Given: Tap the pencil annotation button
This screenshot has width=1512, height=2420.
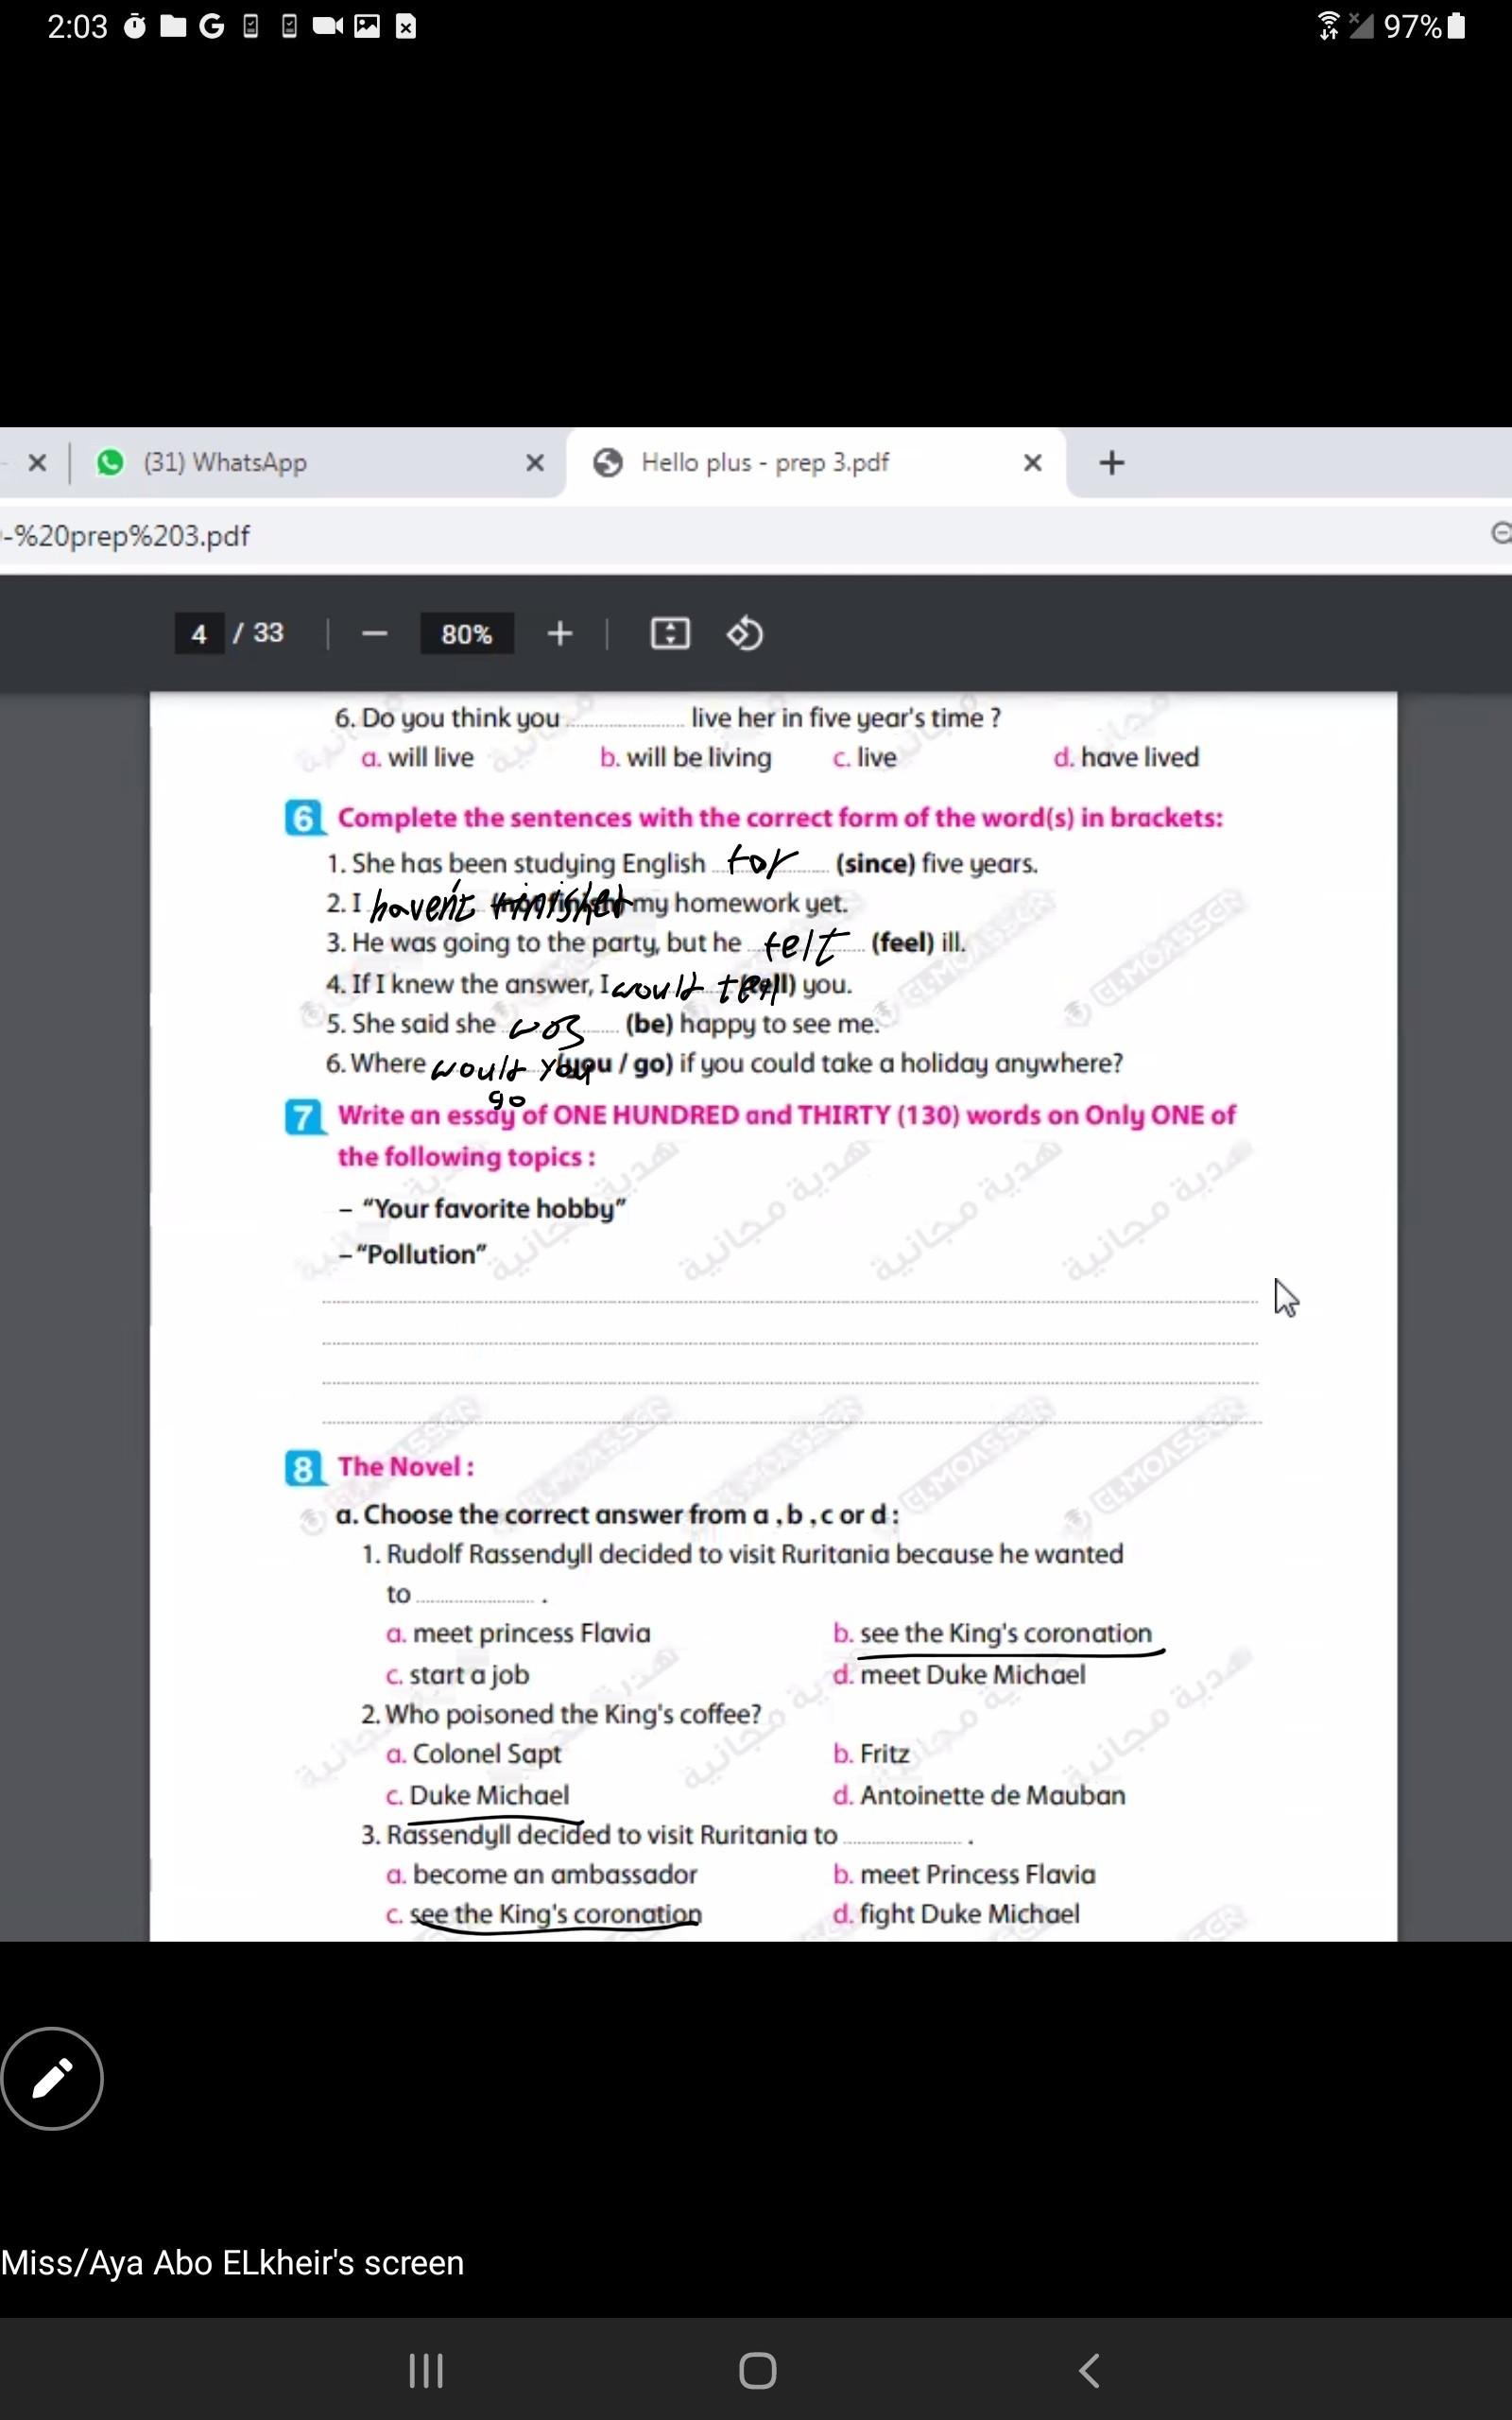Looking at the screenshot, I should (x=52, y=2078).
